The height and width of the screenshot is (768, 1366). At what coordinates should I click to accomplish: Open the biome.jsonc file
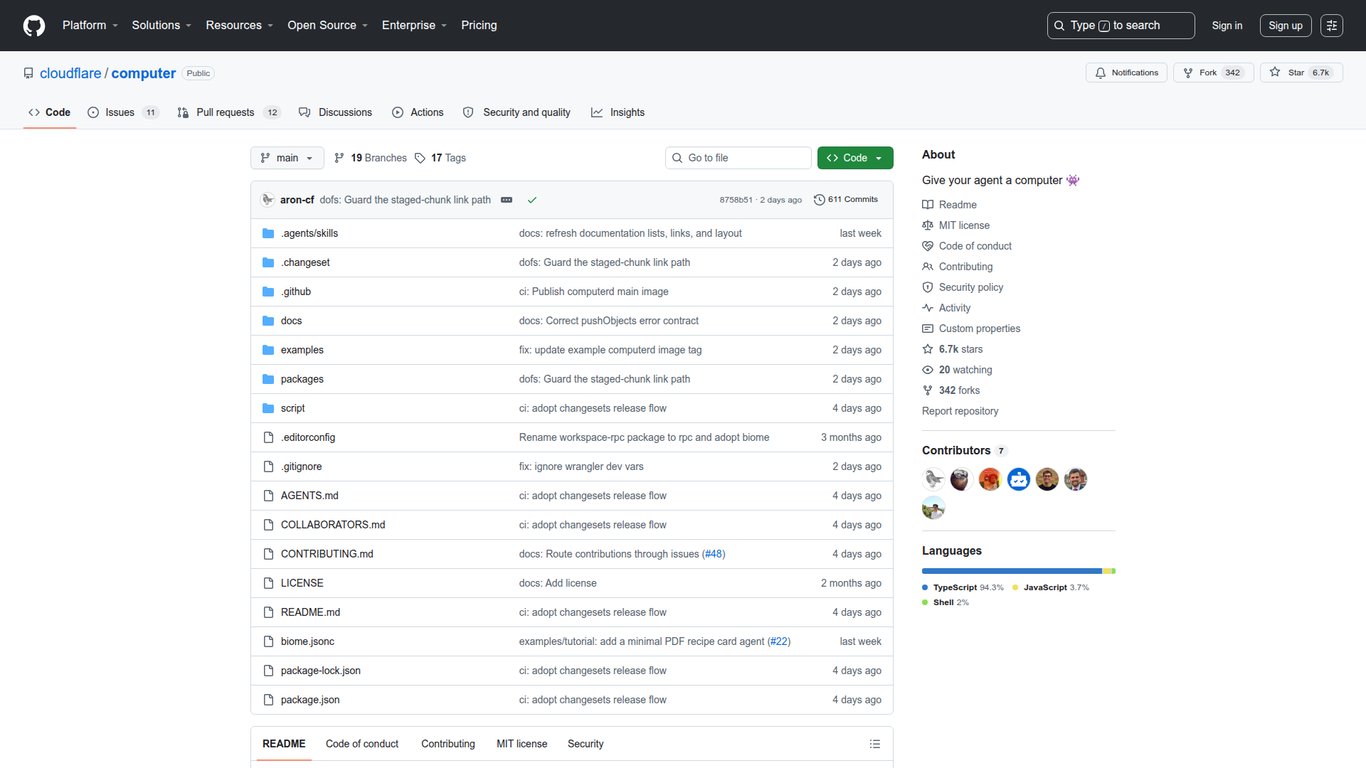point(308,641)
